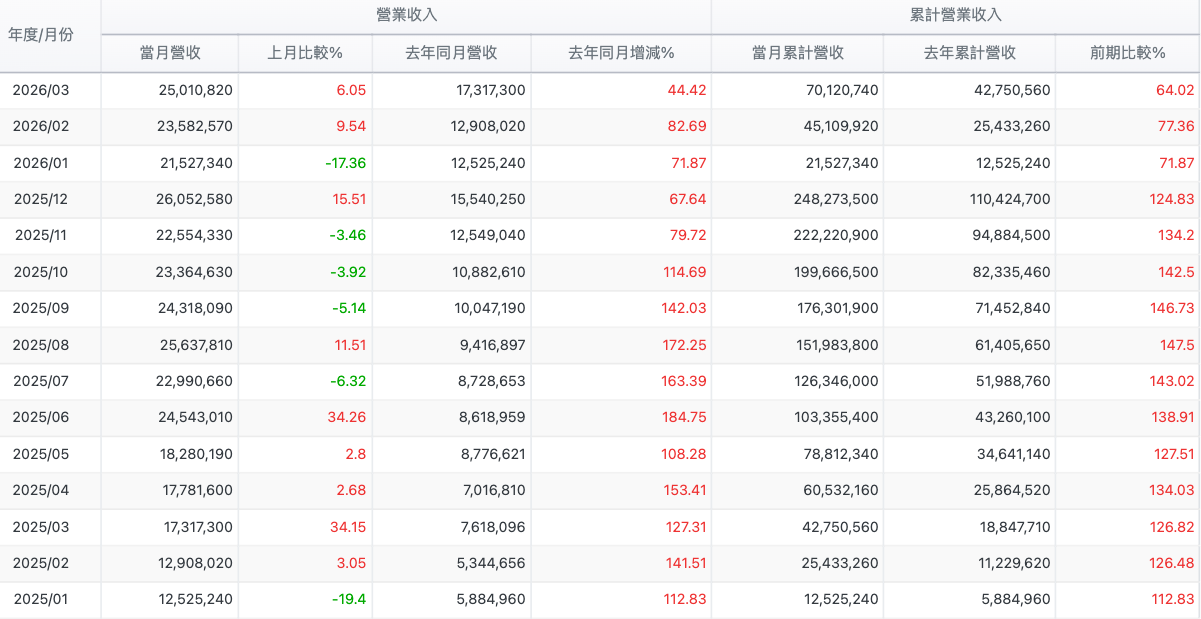Select the 前期比較% column header
The height and width of the screenshot is (619, 1201).
coord(1127,53)
